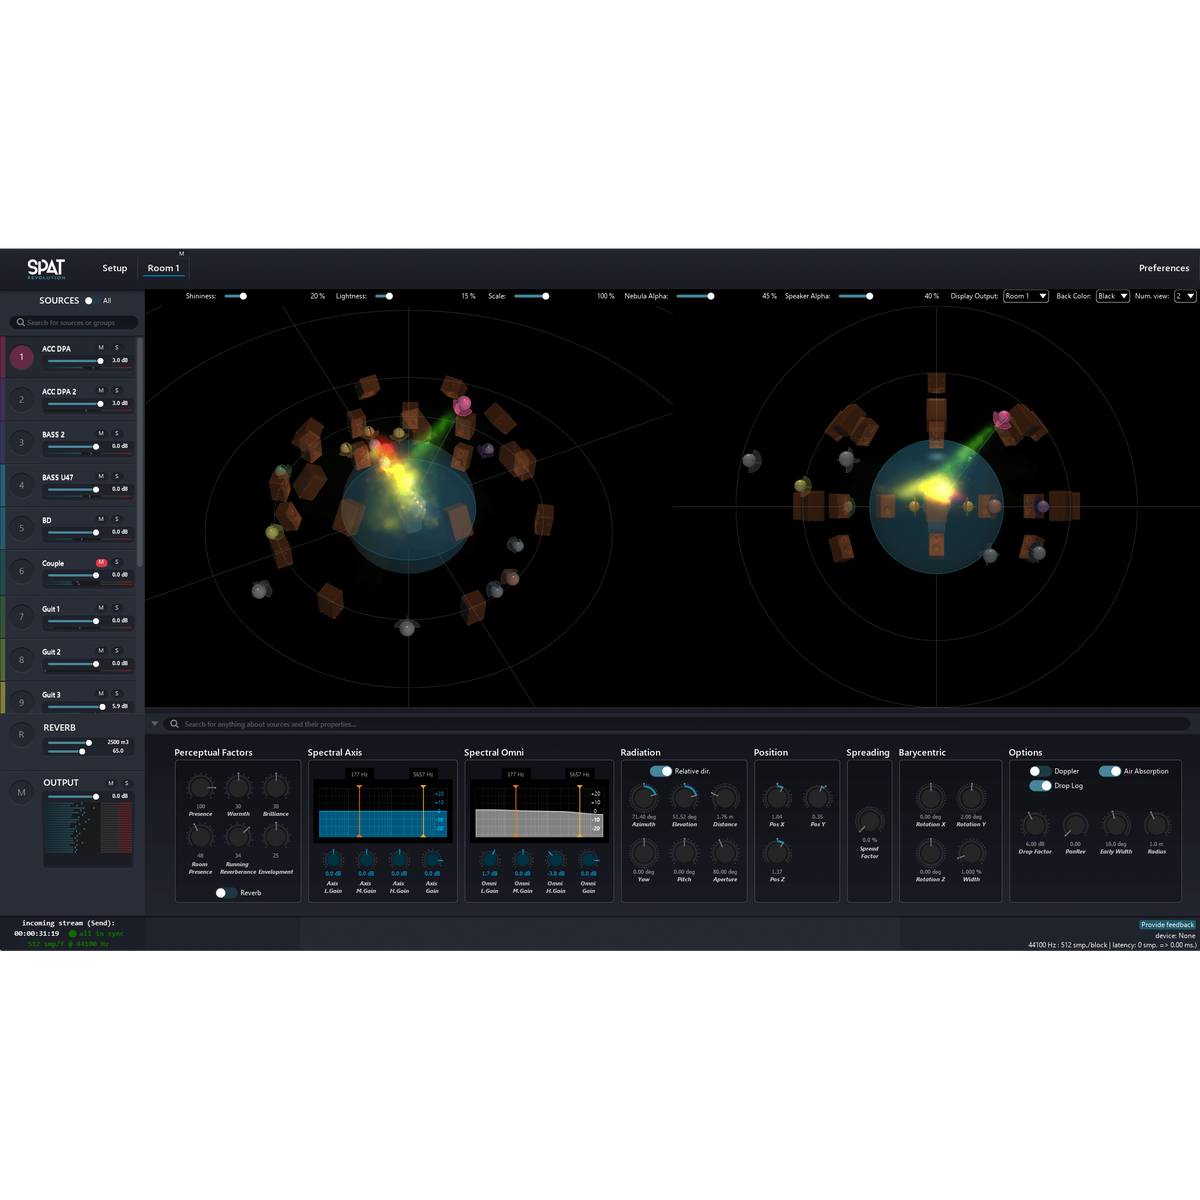The image size is (1200, 1200).
Task: Click the Nebula Alpha slider
Action: click(695, 296)
